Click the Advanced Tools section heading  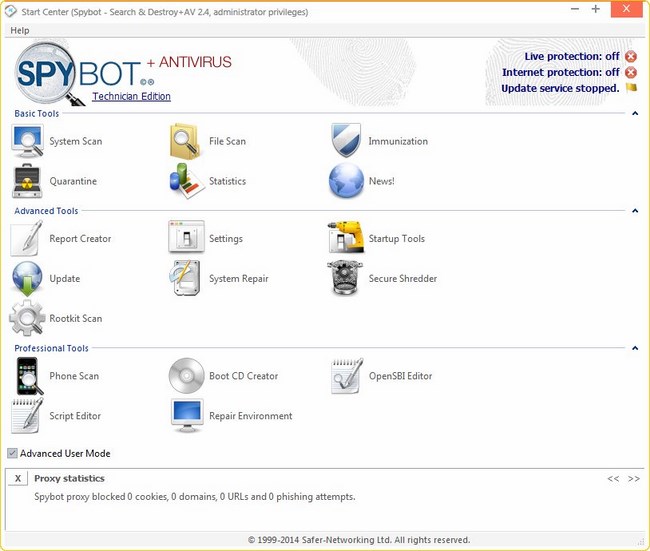pos(46,211)
